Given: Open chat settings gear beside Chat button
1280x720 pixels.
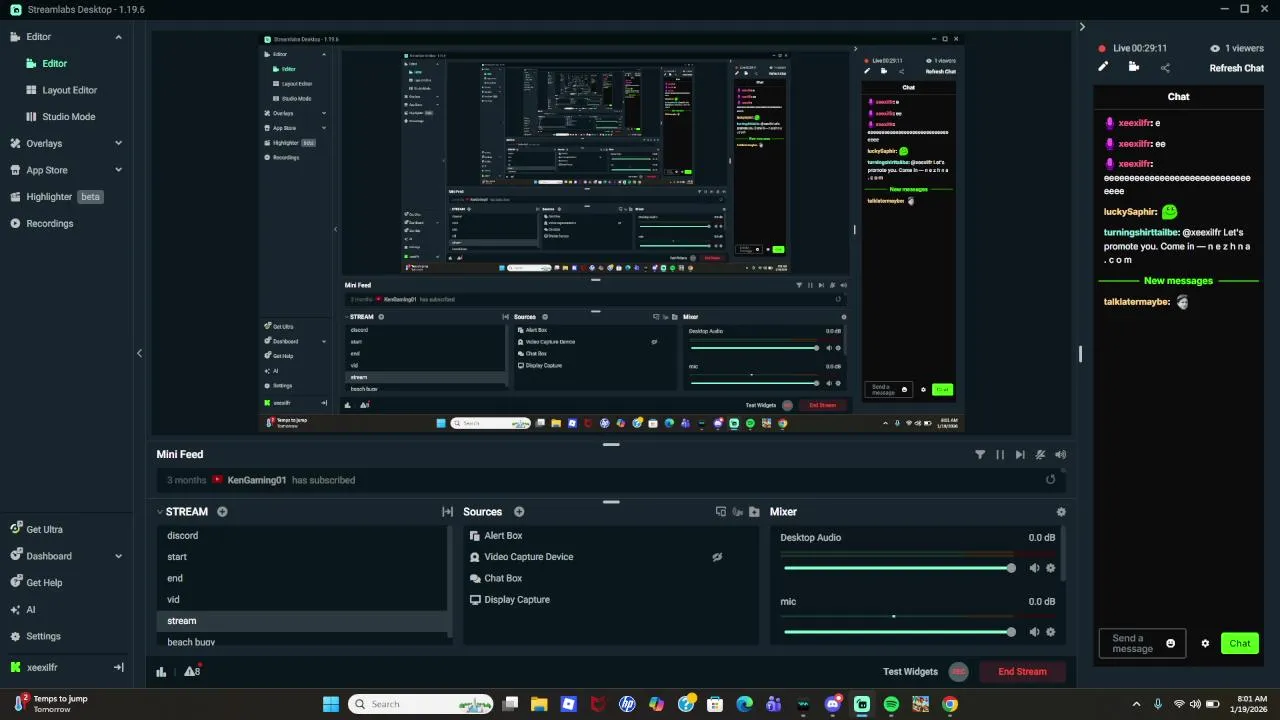Looking at the screenshot, I should pyautogui.click(x=1205, y=643).
